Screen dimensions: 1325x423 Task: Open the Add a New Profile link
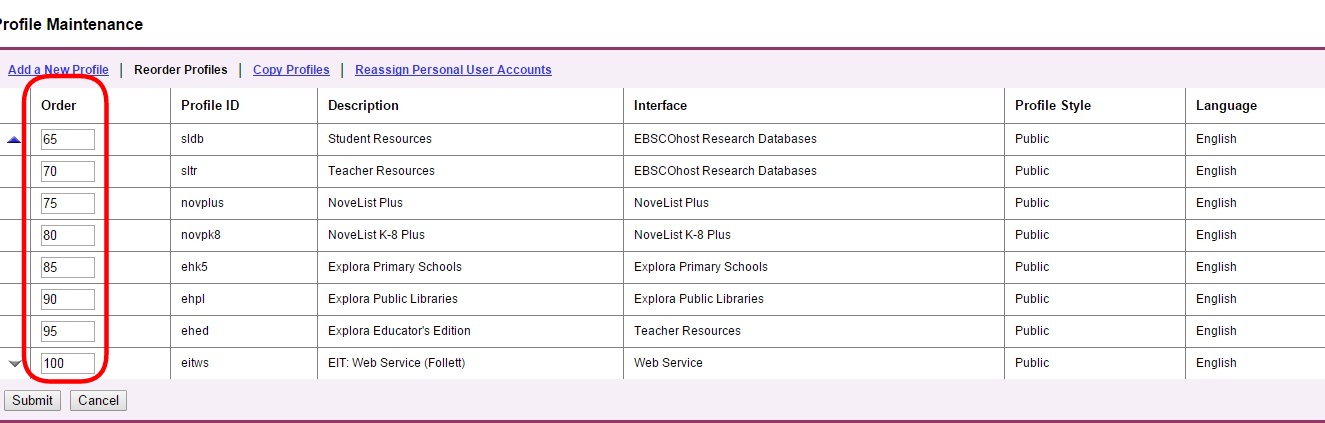[58, 70]
